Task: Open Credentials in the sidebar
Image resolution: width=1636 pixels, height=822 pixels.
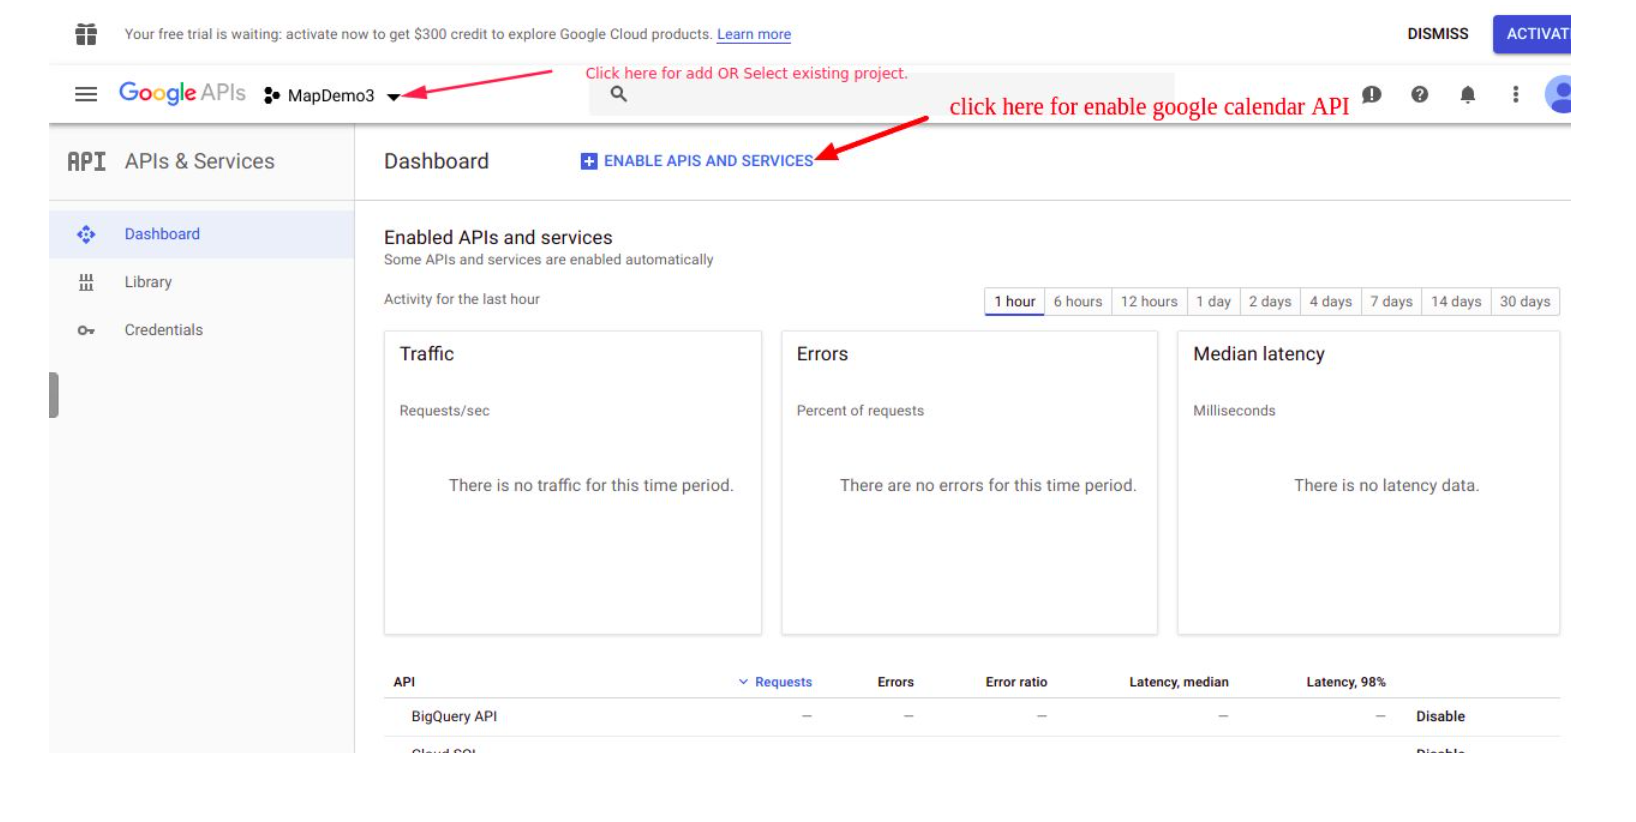Action: pos(202,330)
